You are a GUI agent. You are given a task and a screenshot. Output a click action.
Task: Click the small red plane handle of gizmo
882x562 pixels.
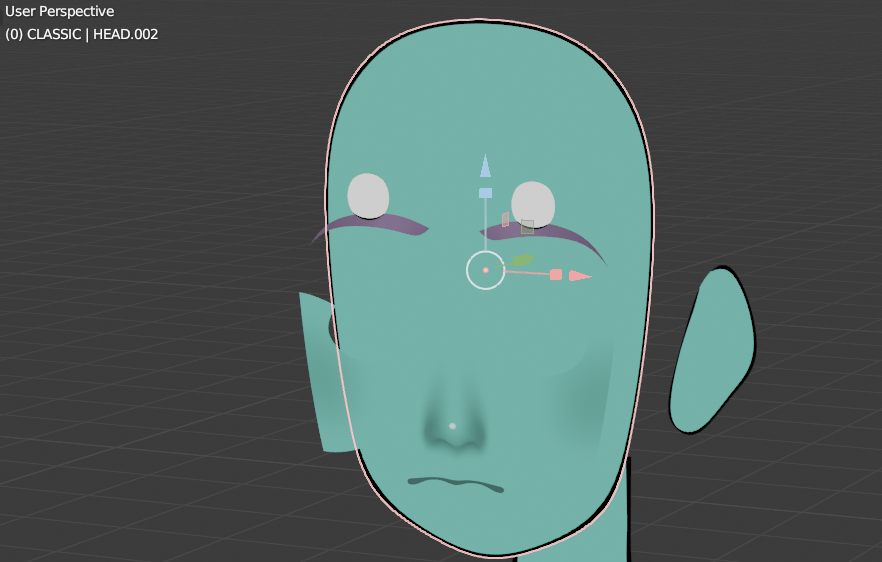[506, 219]
